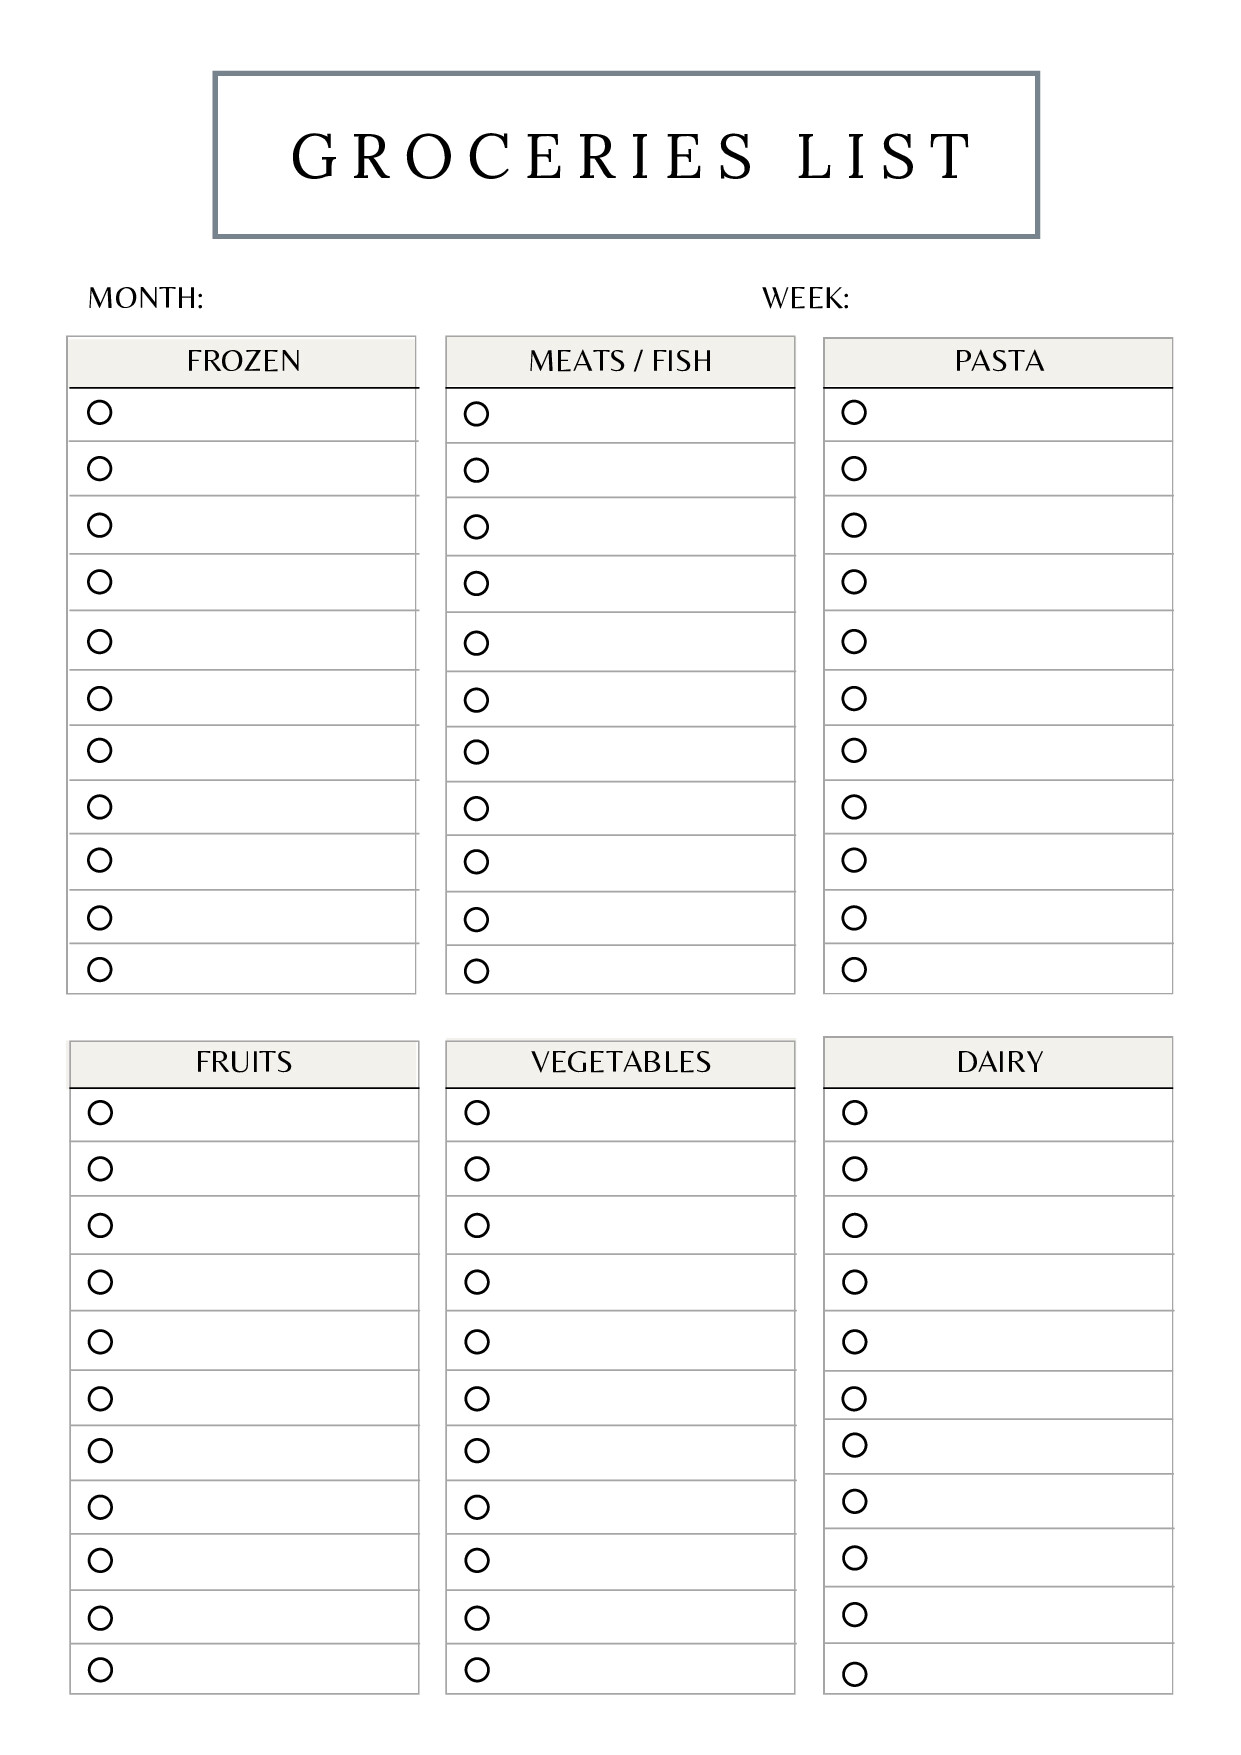The width and height of the screenshot is (1241, 1755).
Task: Mark the first circle under VEGETABLES
Action: (478, 1112)
